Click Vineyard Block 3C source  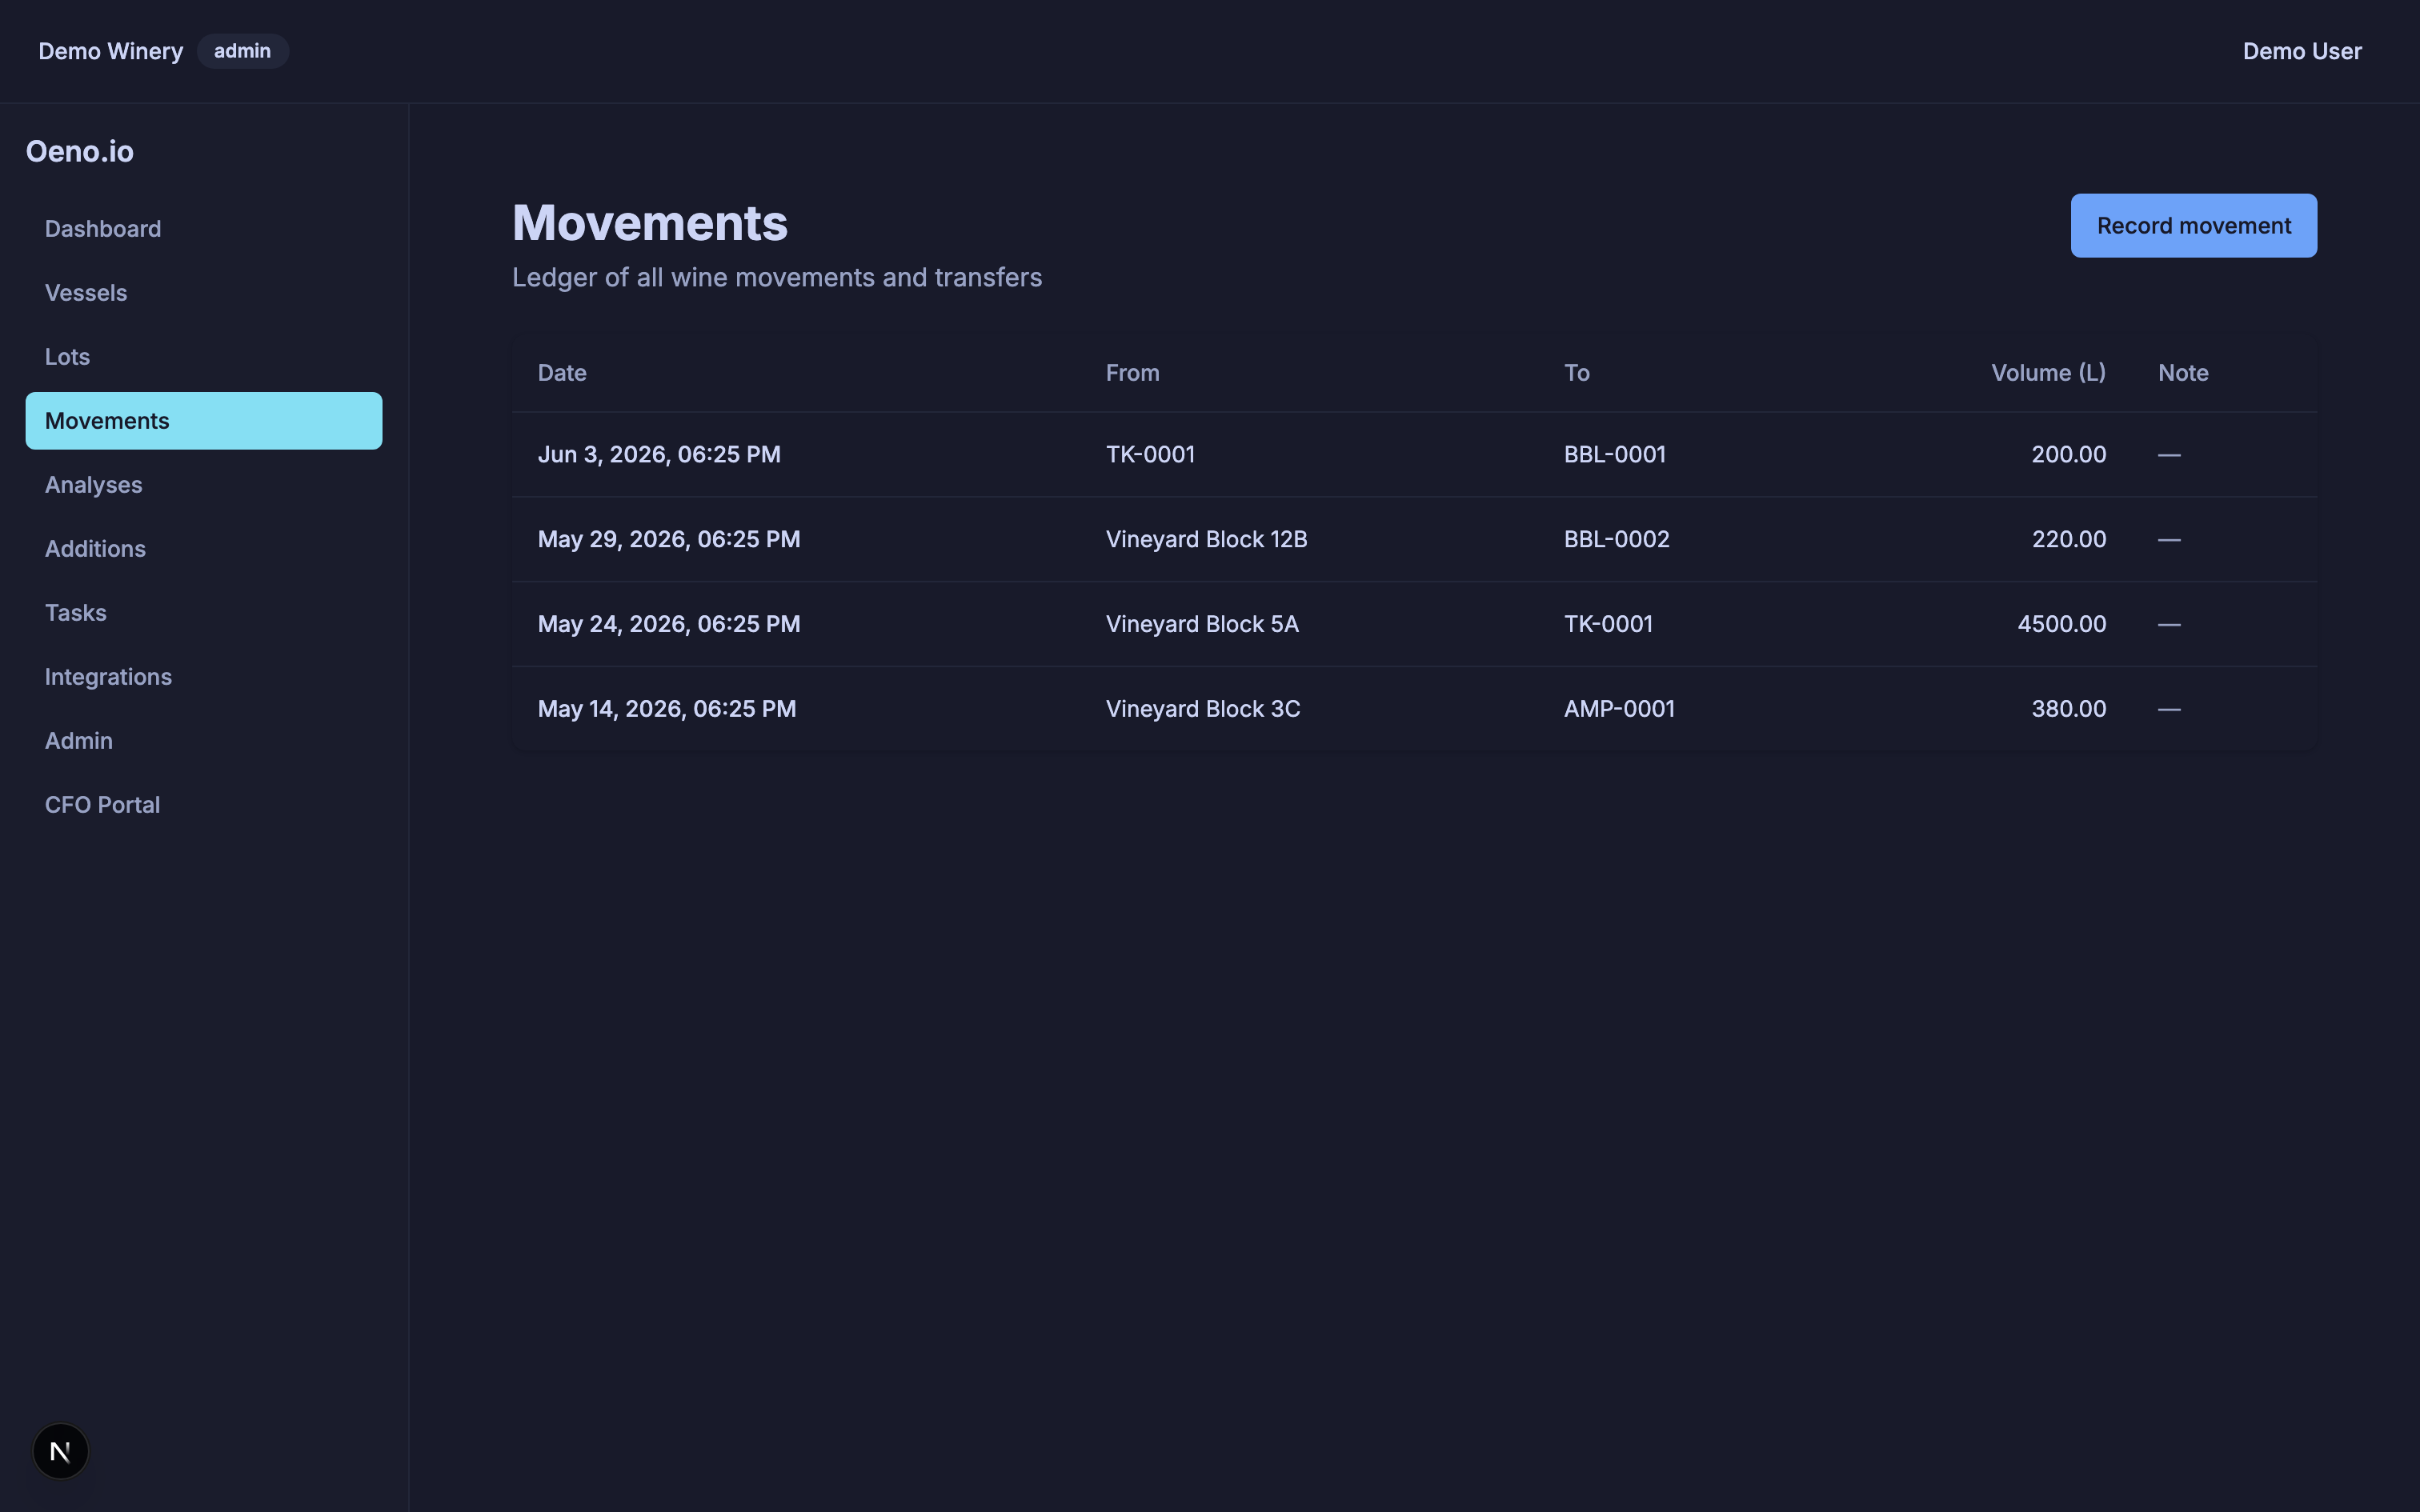click(x=1203, y=710)
